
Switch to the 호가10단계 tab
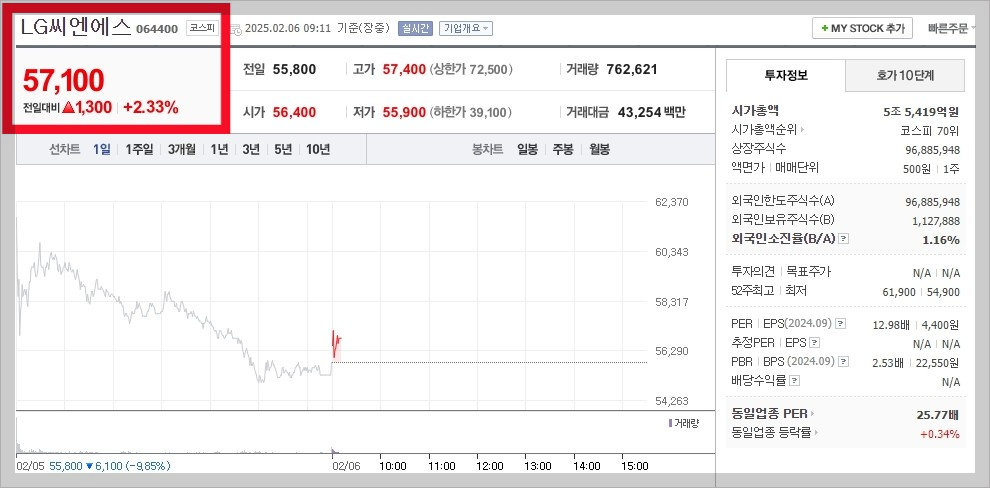(905, 76)
